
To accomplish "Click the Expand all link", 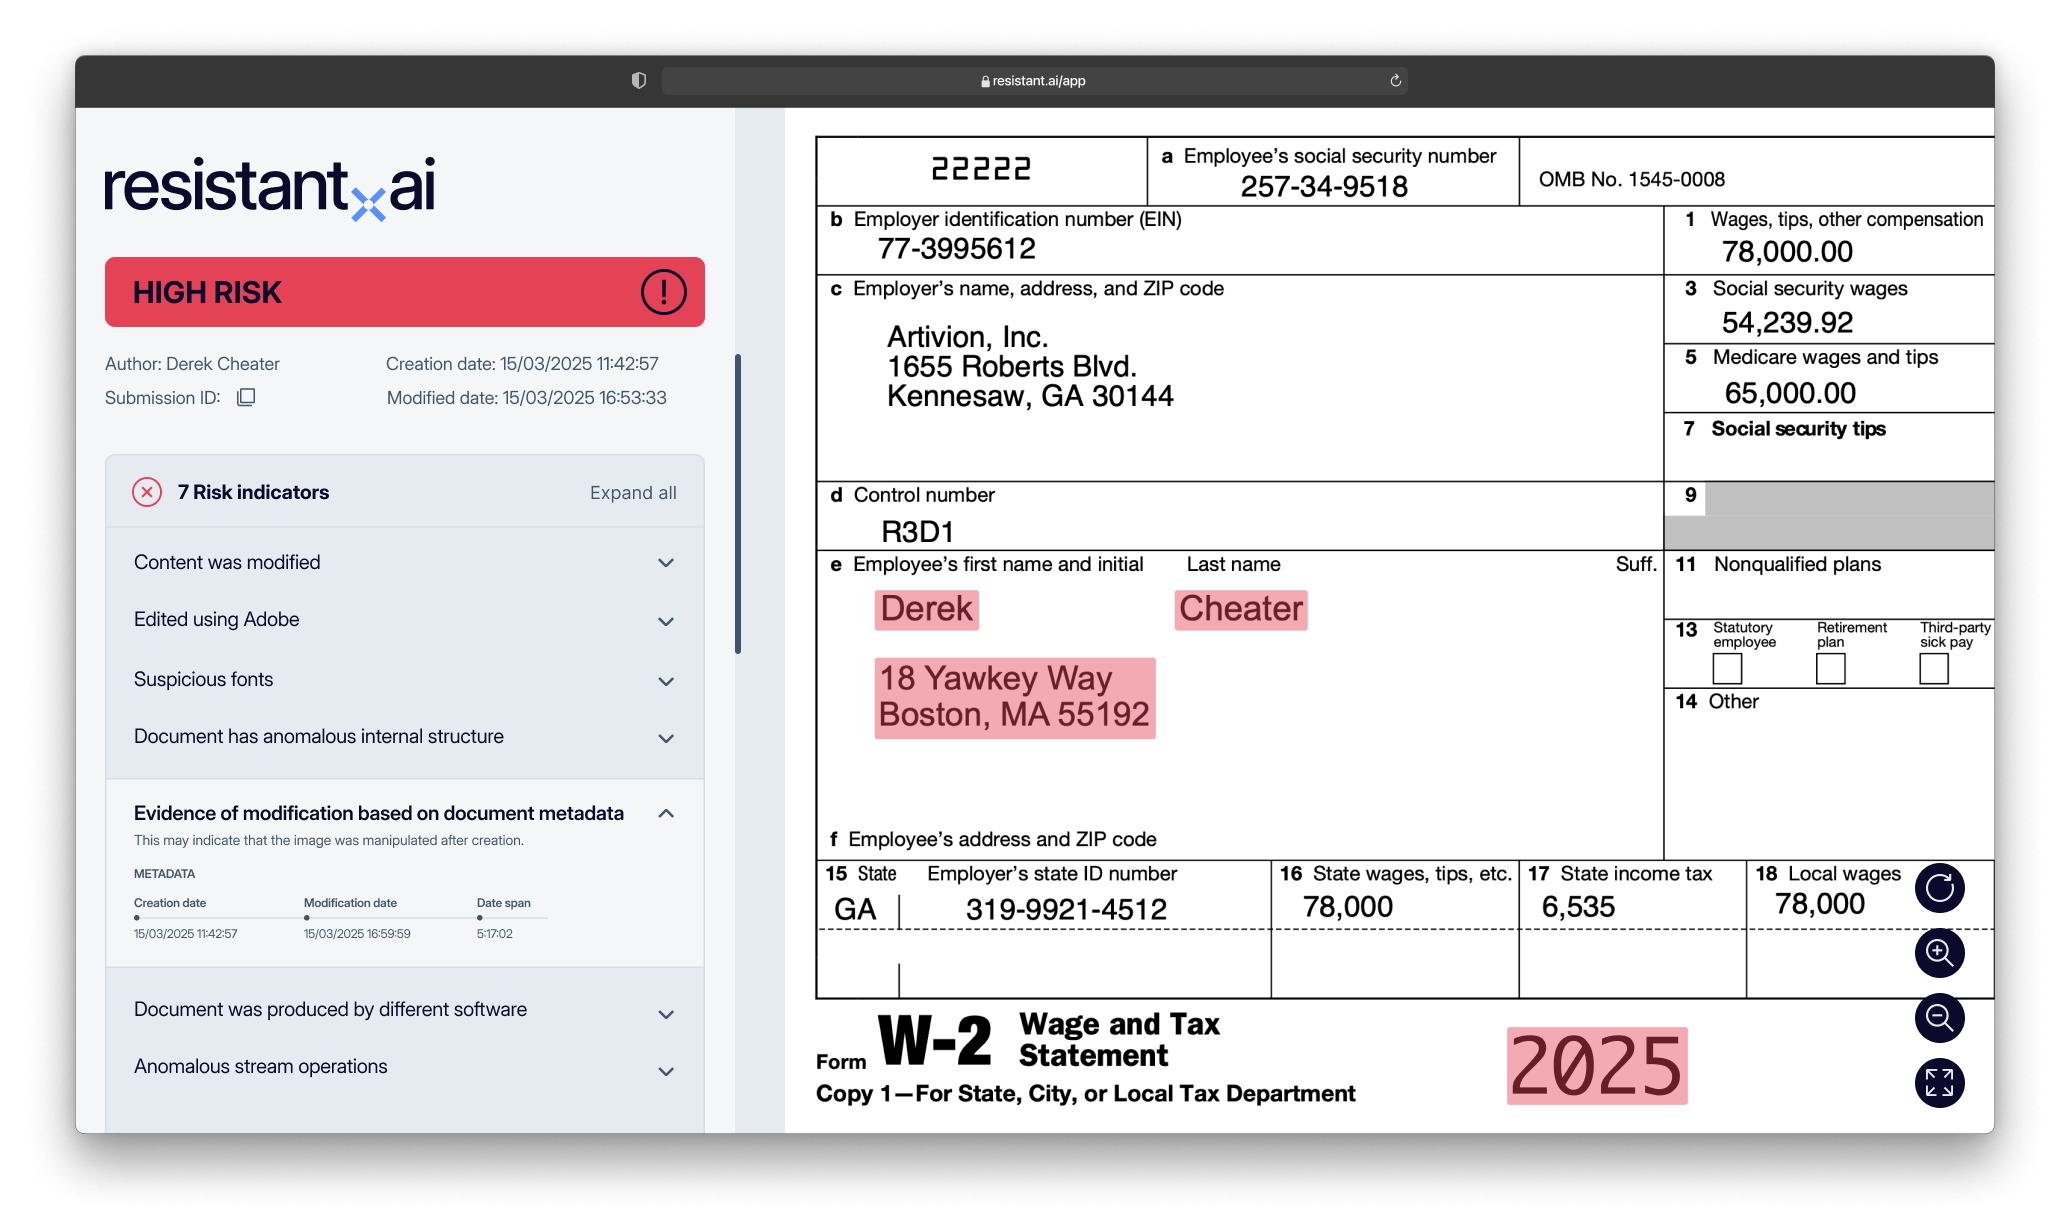I will 632,493.
